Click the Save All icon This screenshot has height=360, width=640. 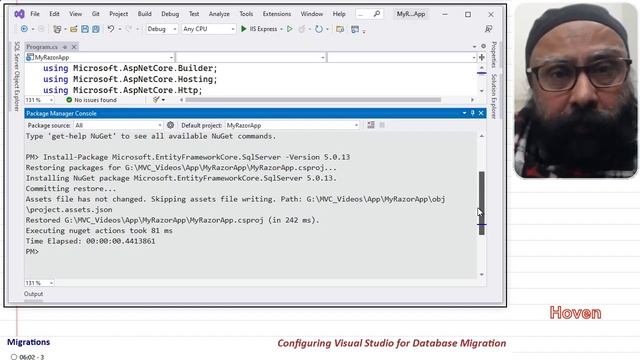pos(96,29)
